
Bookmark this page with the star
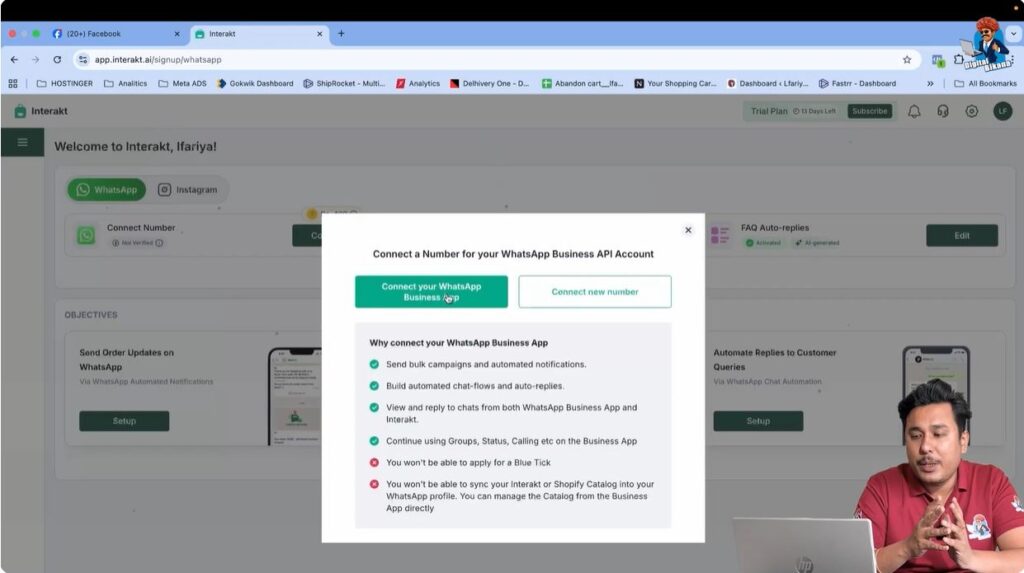coord(906,59)
